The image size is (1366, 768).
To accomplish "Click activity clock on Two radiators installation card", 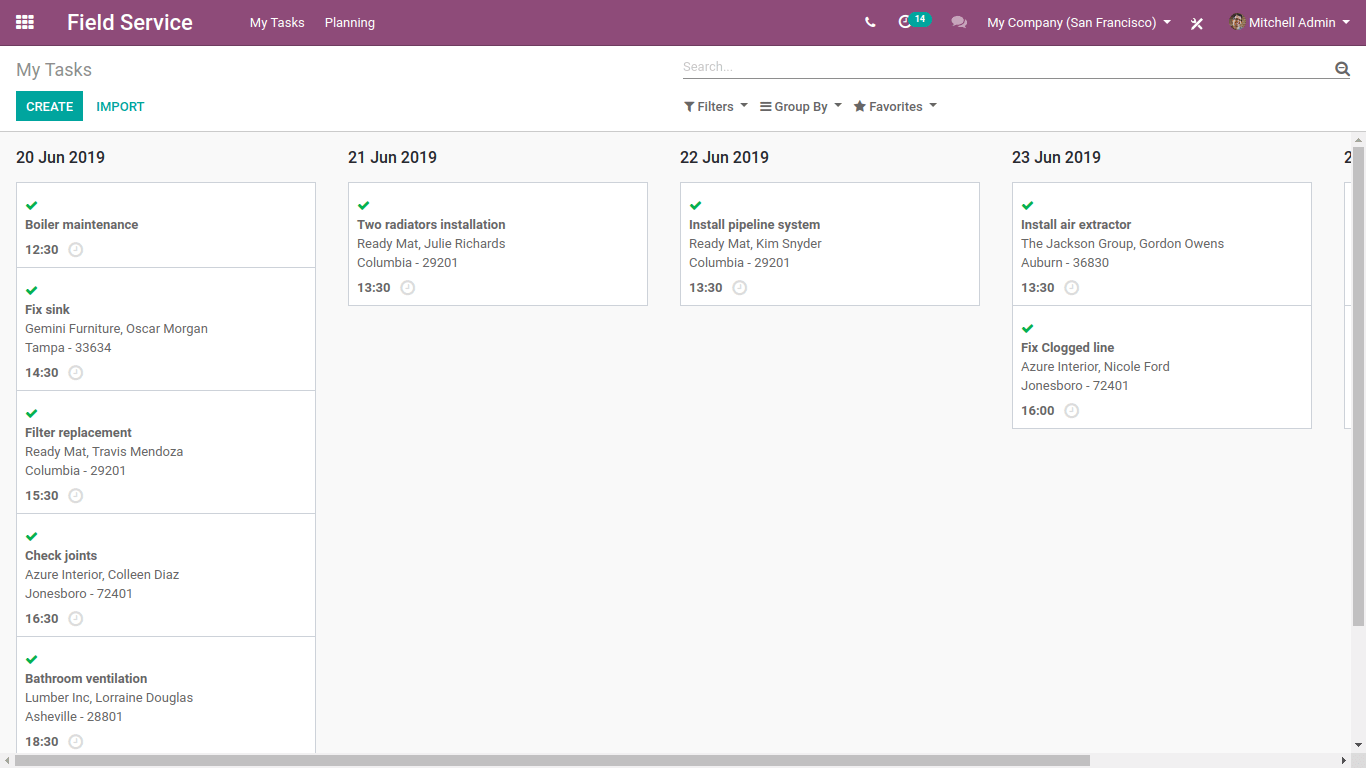I will tap(408, 288).
